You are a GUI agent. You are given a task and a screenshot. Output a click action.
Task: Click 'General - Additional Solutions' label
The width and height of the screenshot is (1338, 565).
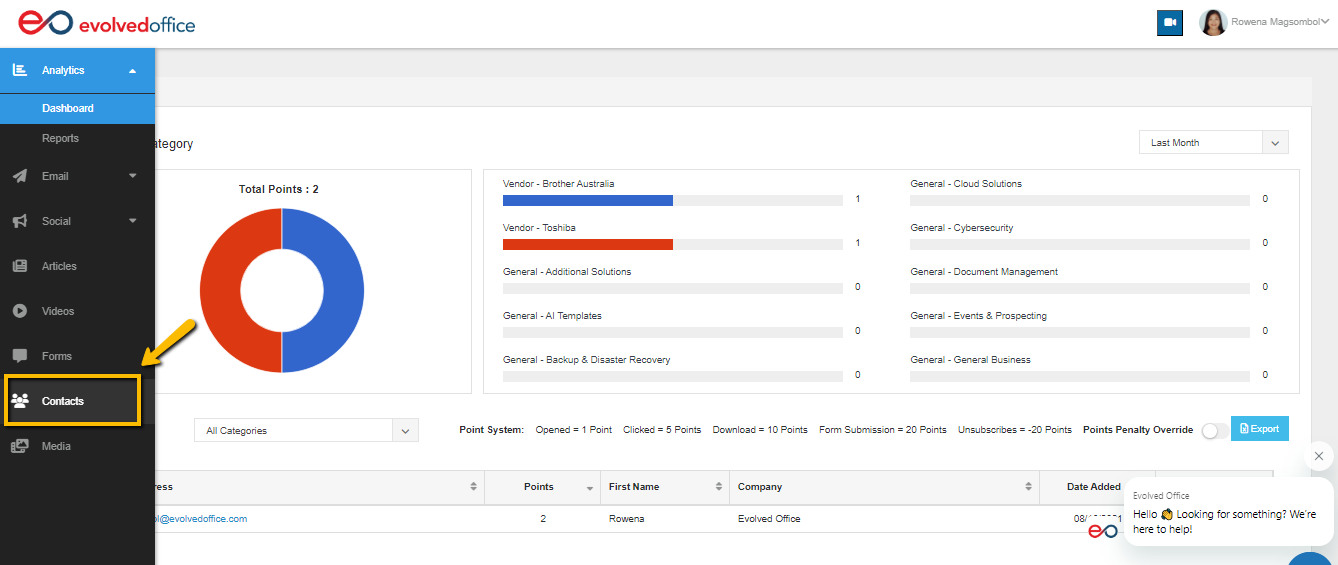pyautogui.click(x=567, y=272)
